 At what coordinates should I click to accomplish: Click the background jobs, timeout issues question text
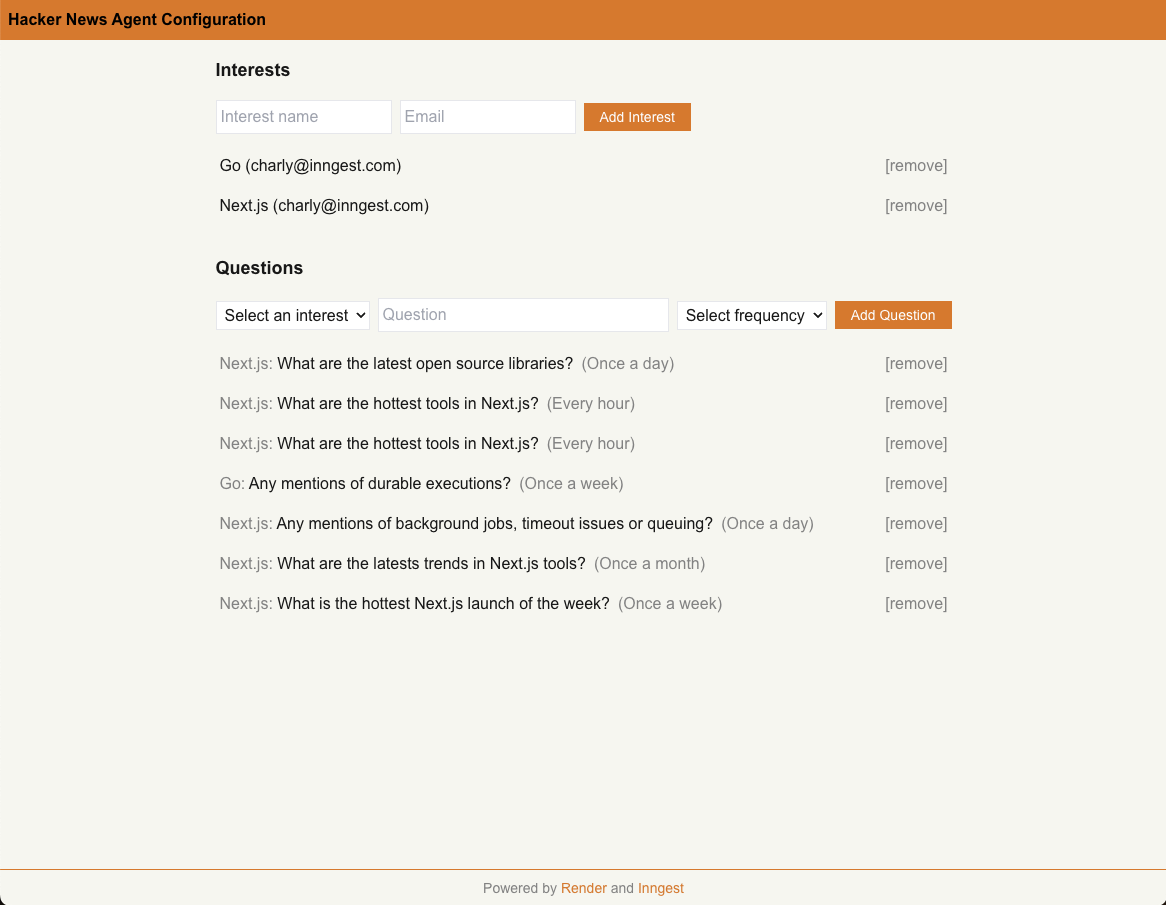click(495, 524)
